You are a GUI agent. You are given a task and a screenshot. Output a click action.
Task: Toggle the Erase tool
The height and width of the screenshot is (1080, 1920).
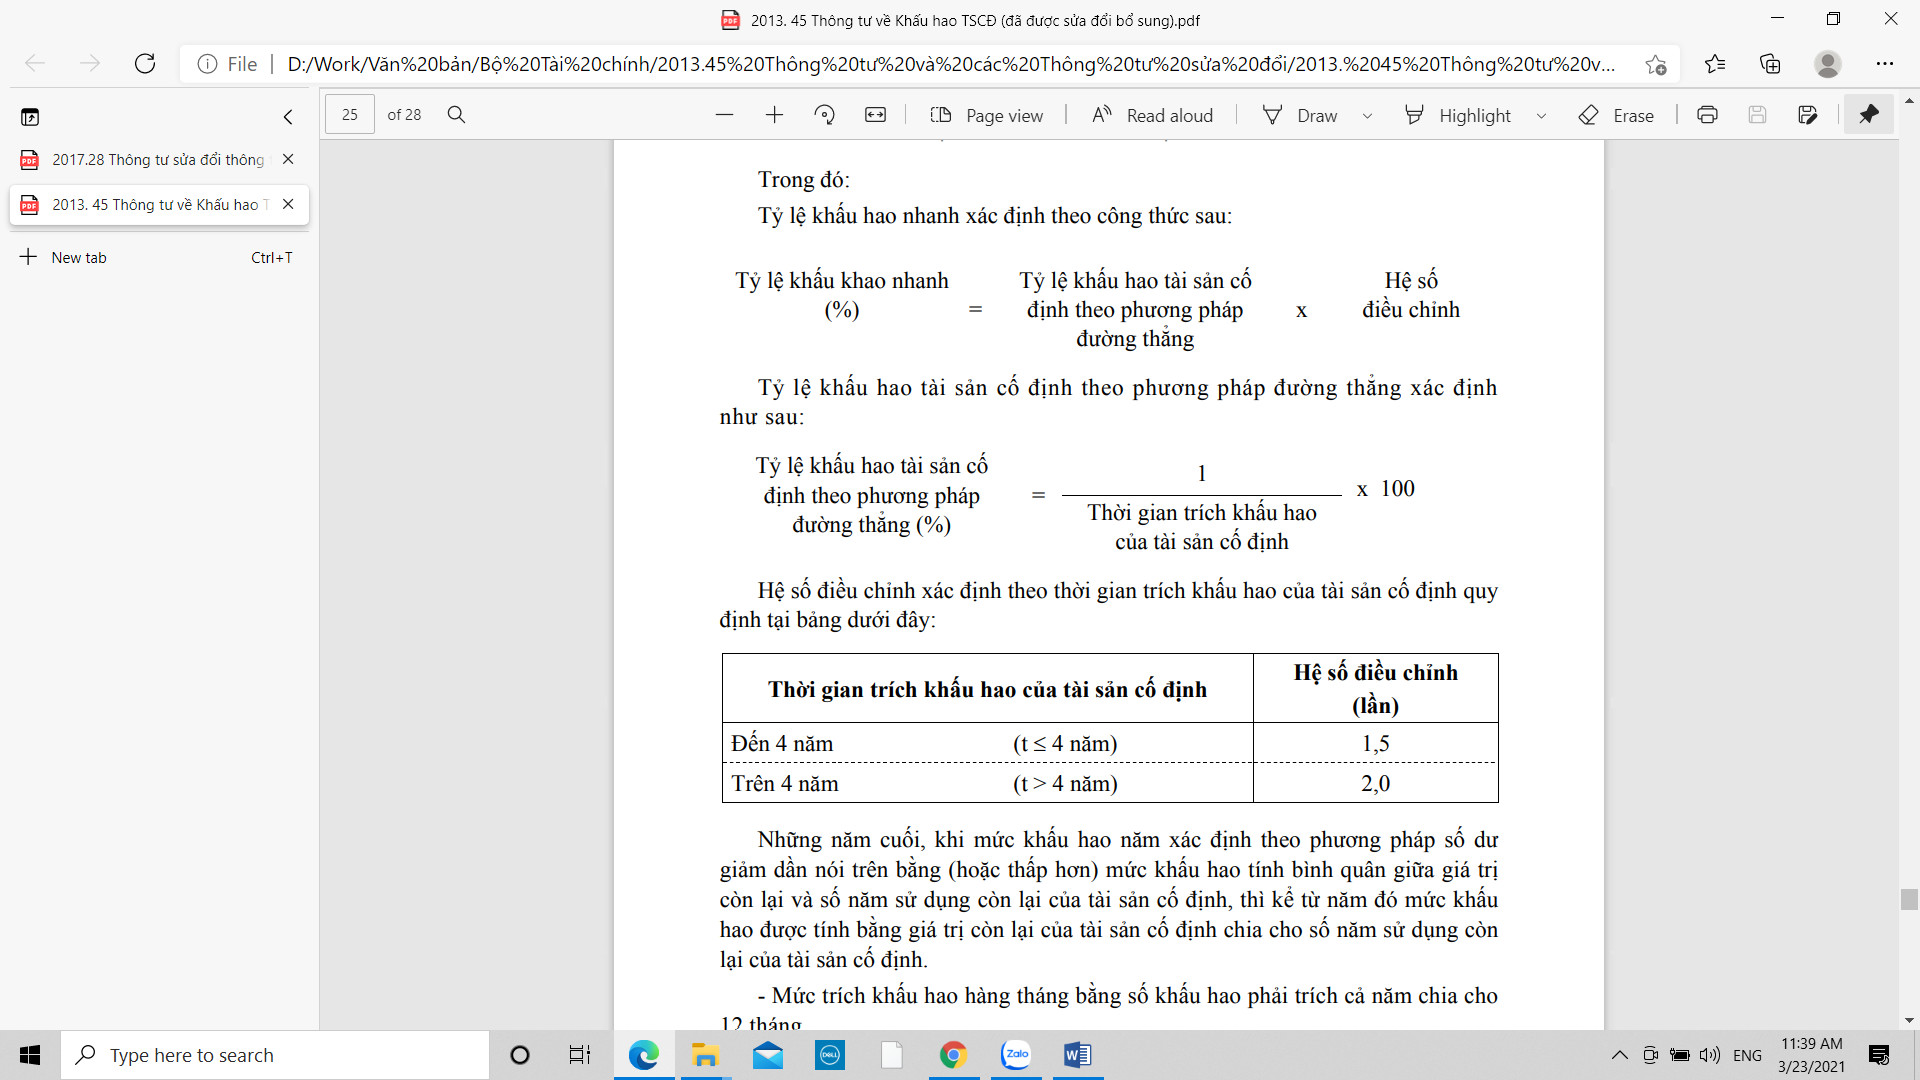[1615, 115]
